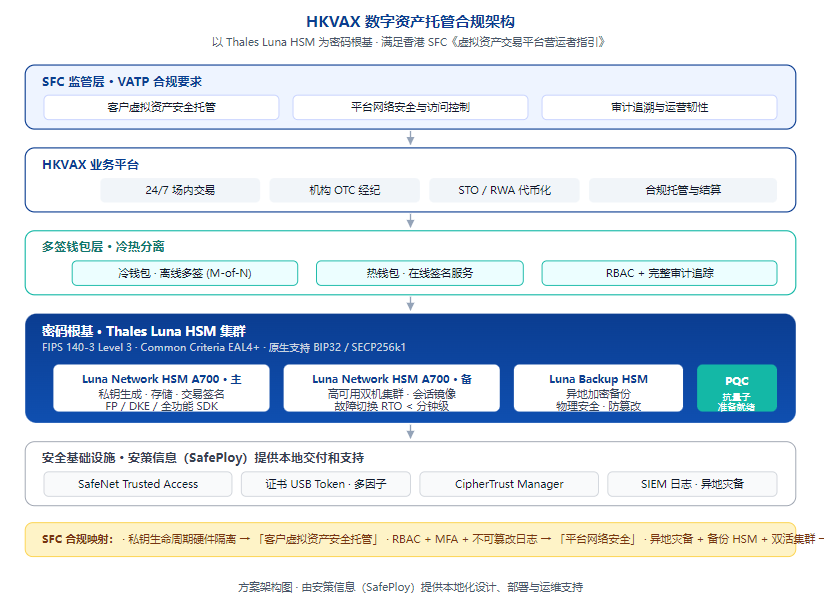Select the 证书 USB Token · 多因子 box
The image size is (833, 600).
(326, 484)
